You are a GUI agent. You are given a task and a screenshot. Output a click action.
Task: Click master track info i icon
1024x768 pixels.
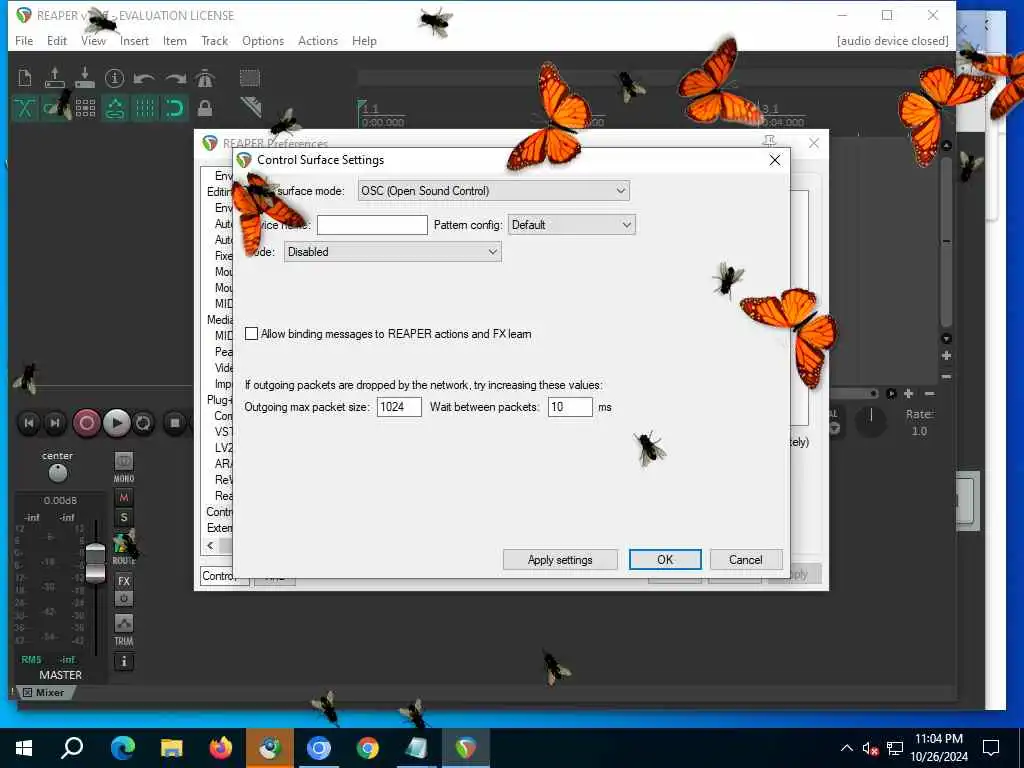click(x=123, y=662)
